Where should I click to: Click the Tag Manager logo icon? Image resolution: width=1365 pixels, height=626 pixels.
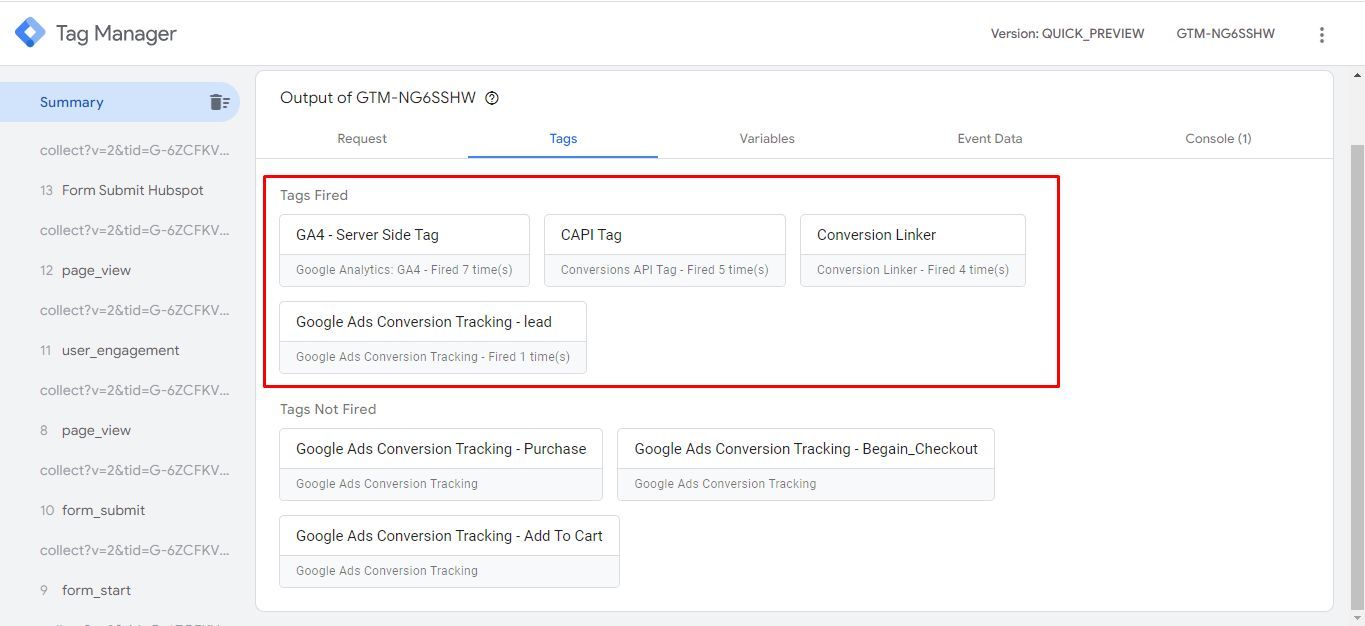30,33
